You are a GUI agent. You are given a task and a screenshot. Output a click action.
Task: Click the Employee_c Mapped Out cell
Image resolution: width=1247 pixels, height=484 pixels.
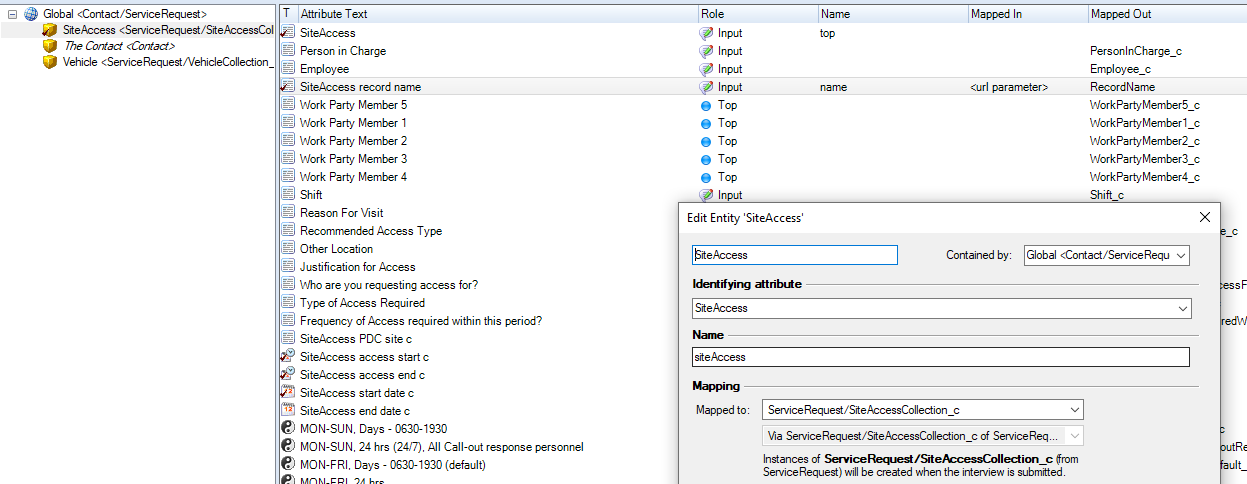(1120, 69)
